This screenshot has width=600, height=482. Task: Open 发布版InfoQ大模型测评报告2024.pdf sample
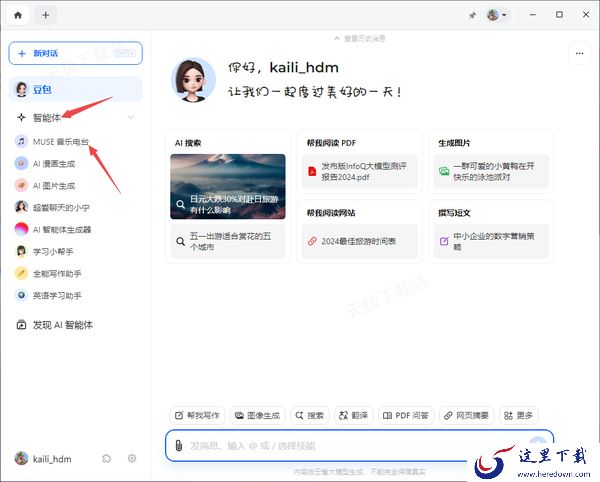[x=359, y=171]
